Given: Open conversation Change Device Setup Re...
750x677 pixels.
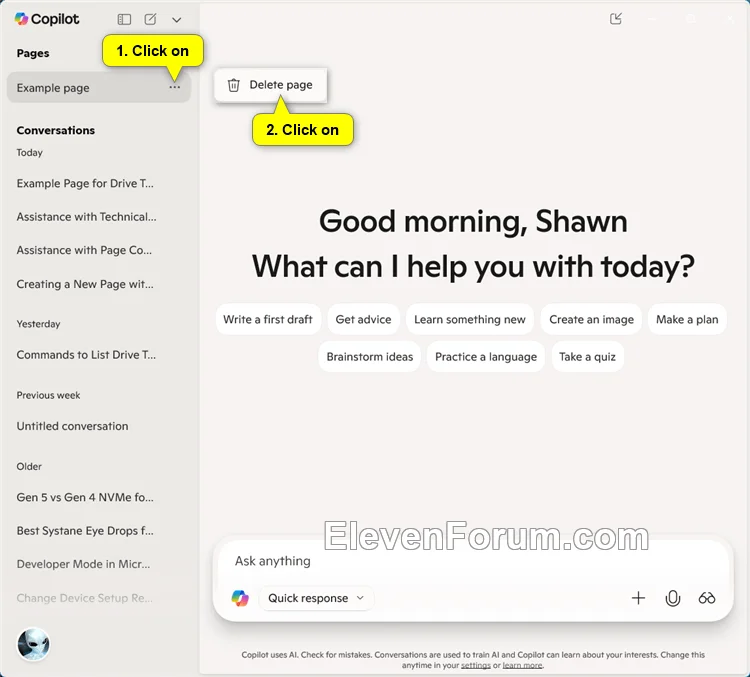Looking at the screenshot, I should click(x=85, y=598).
